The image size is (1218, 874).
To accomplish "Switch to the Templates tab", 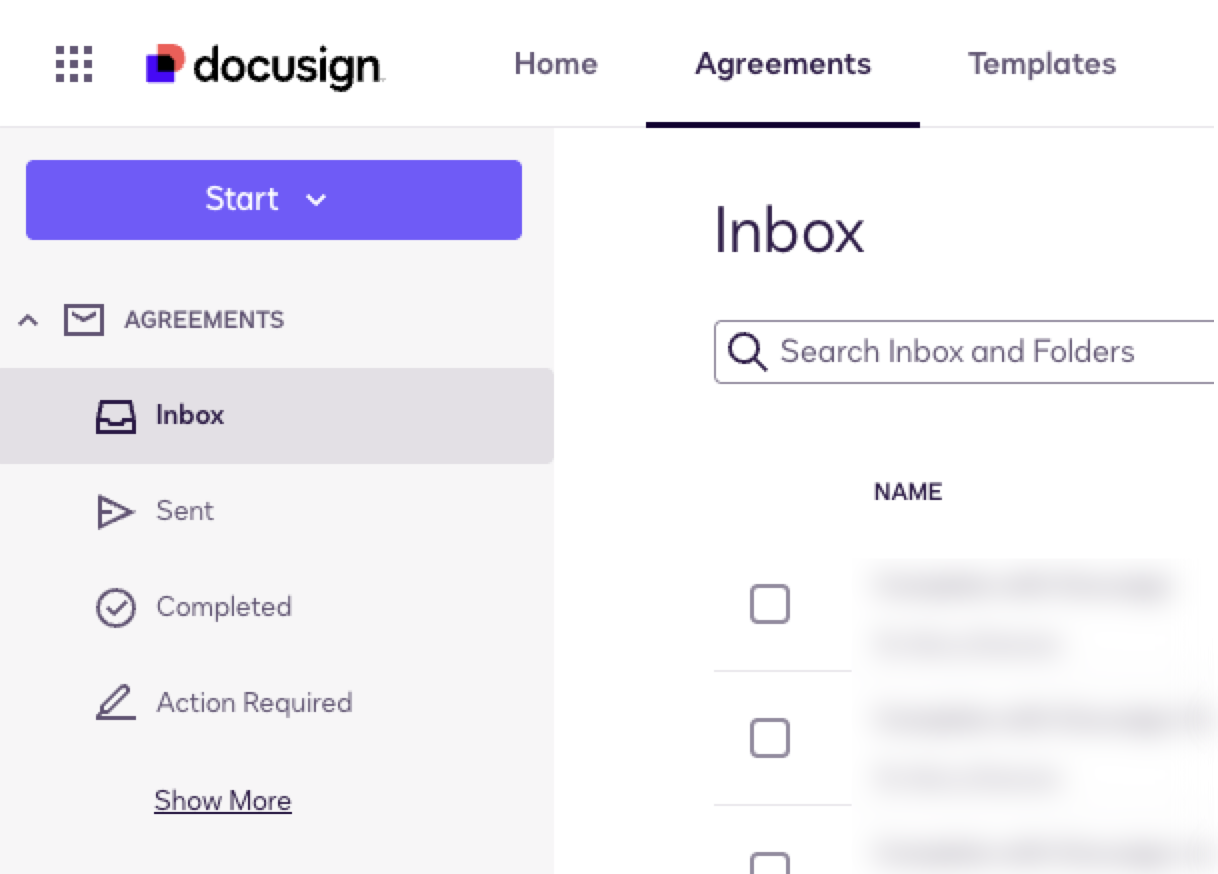I will coord(1041,64).
